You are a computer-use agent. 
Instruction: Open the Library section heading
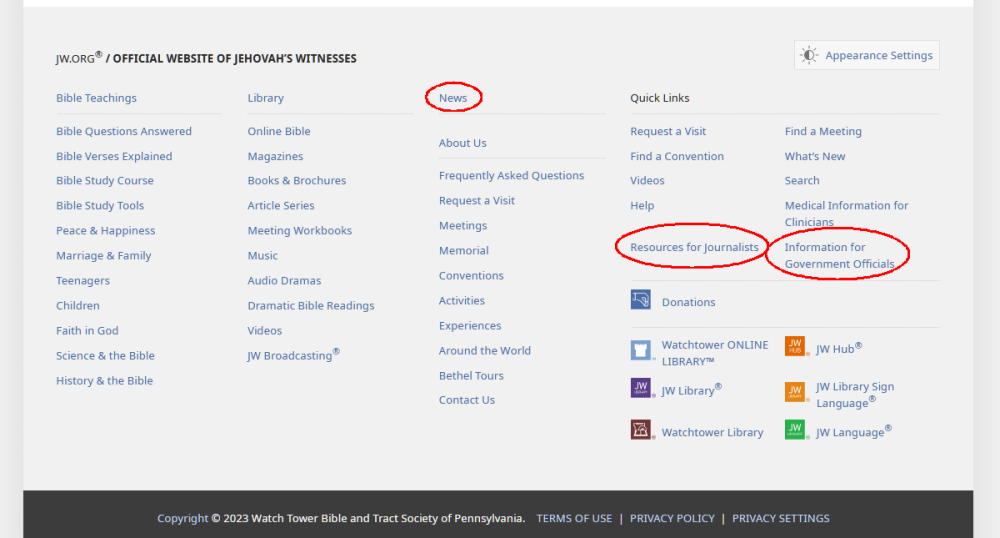click(266, 98)
